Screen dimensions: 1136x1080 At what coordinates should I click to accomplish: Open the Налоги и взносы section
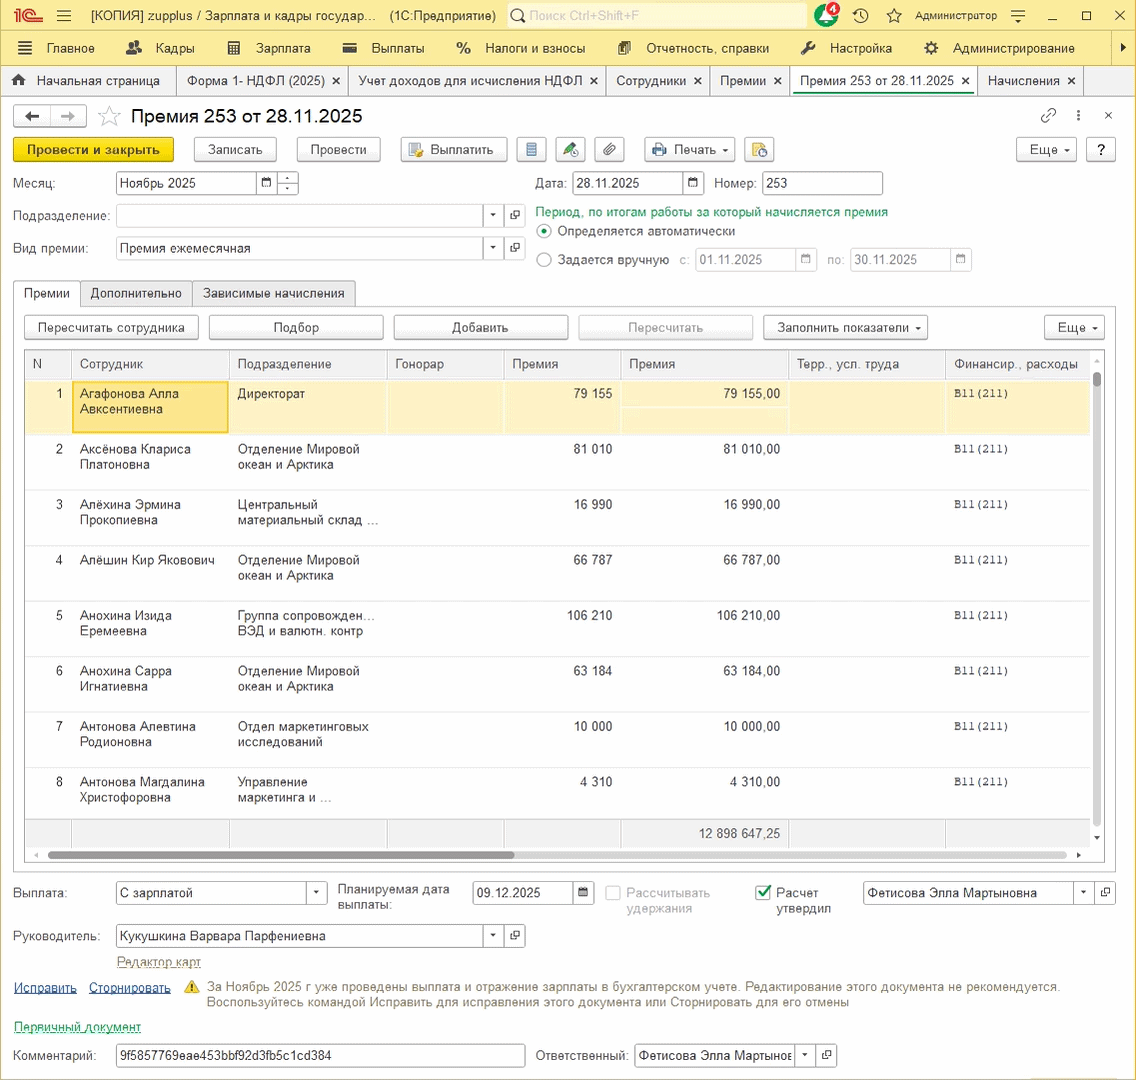pos(520,48)
